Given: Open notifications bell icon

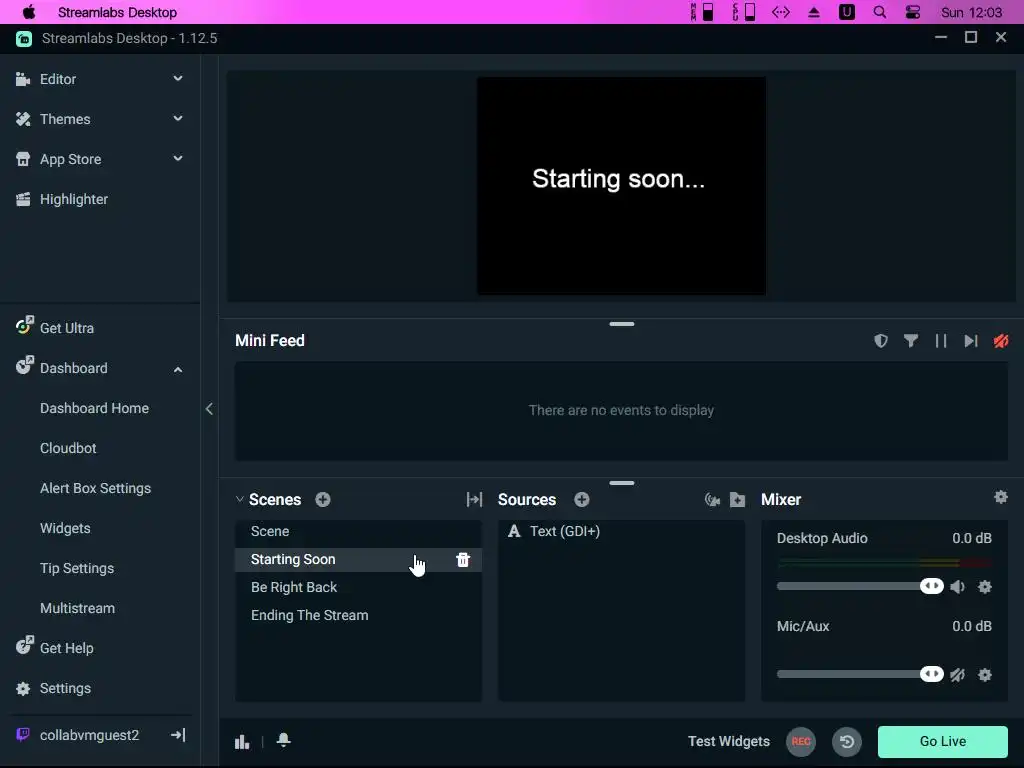Looking at the screenshot, I should [283, 741].
